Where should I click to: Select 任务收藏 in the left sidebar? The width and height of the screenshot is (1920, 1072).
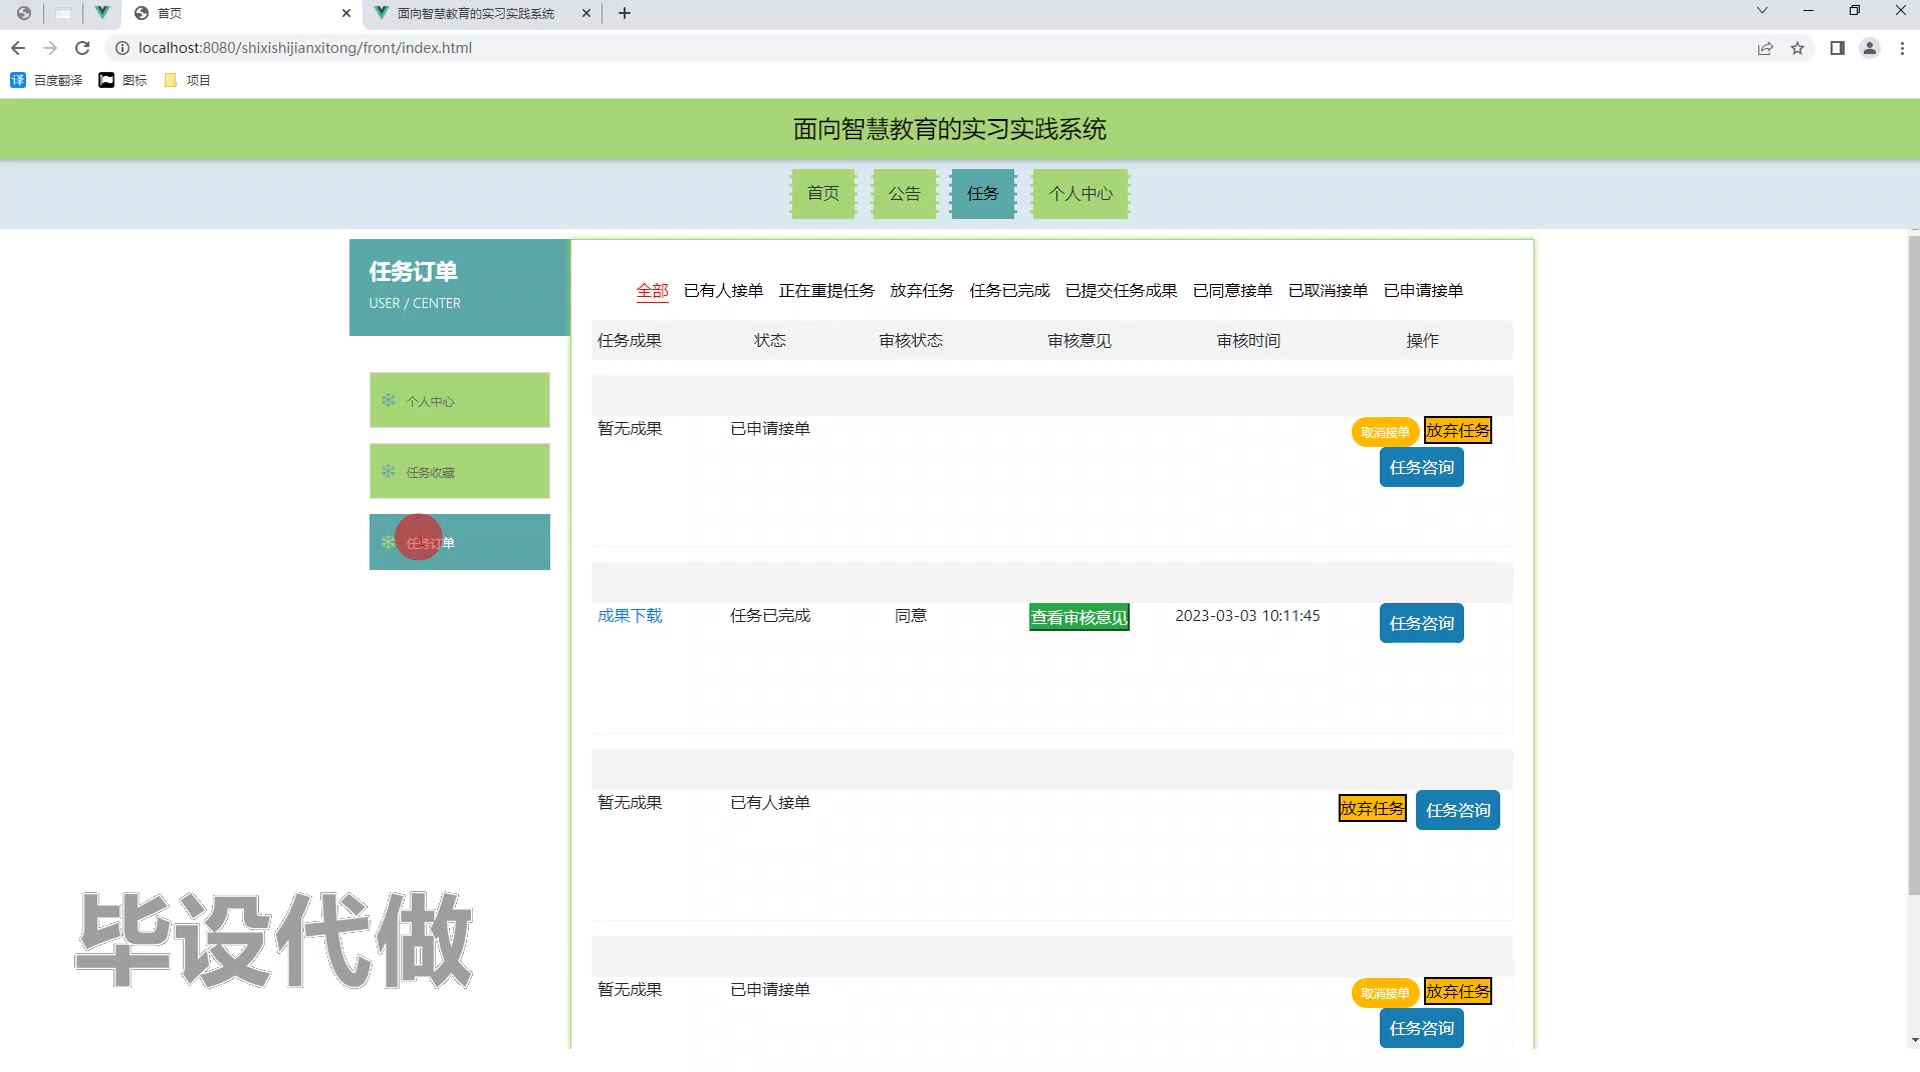[x=459, y=471]
